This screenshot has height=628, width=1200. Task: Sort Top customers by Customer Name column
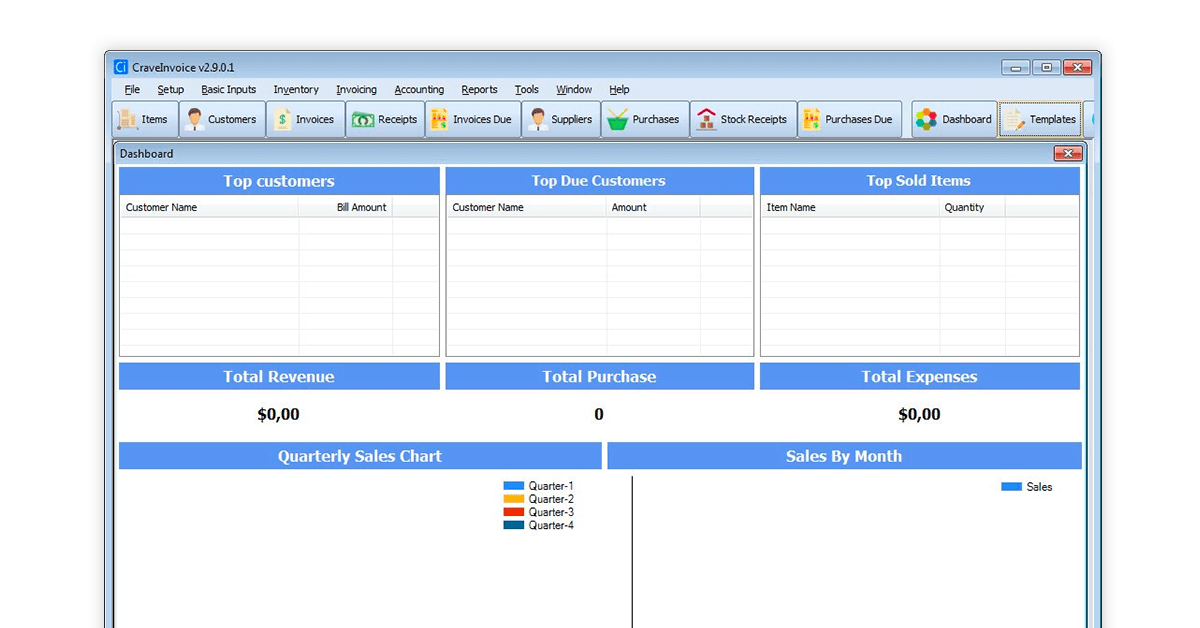(x=209, y=207)
